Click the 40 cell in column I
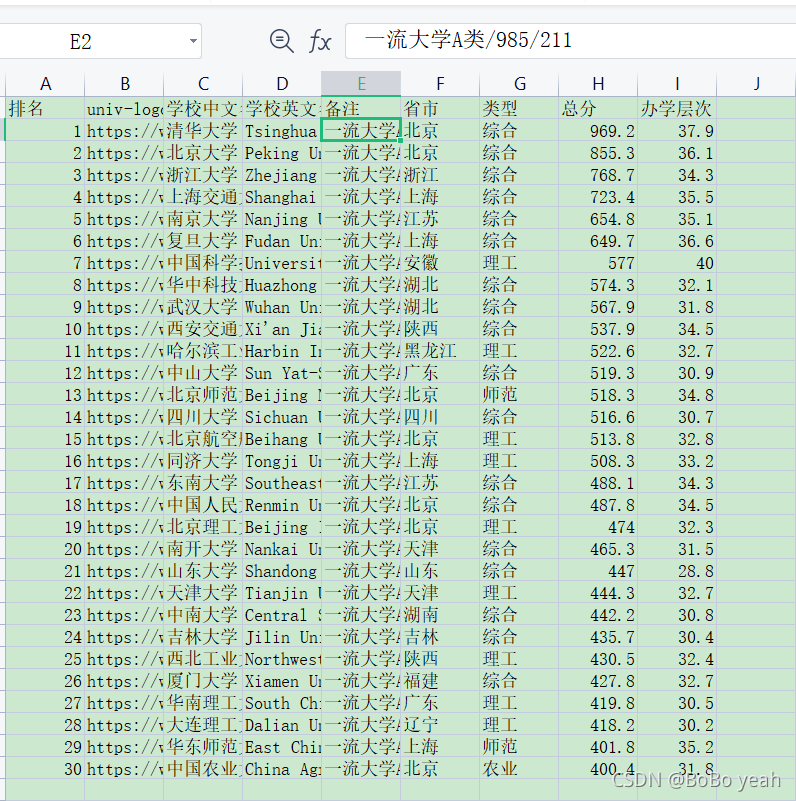This screenshot has width=796, height=801. [677, 263]
